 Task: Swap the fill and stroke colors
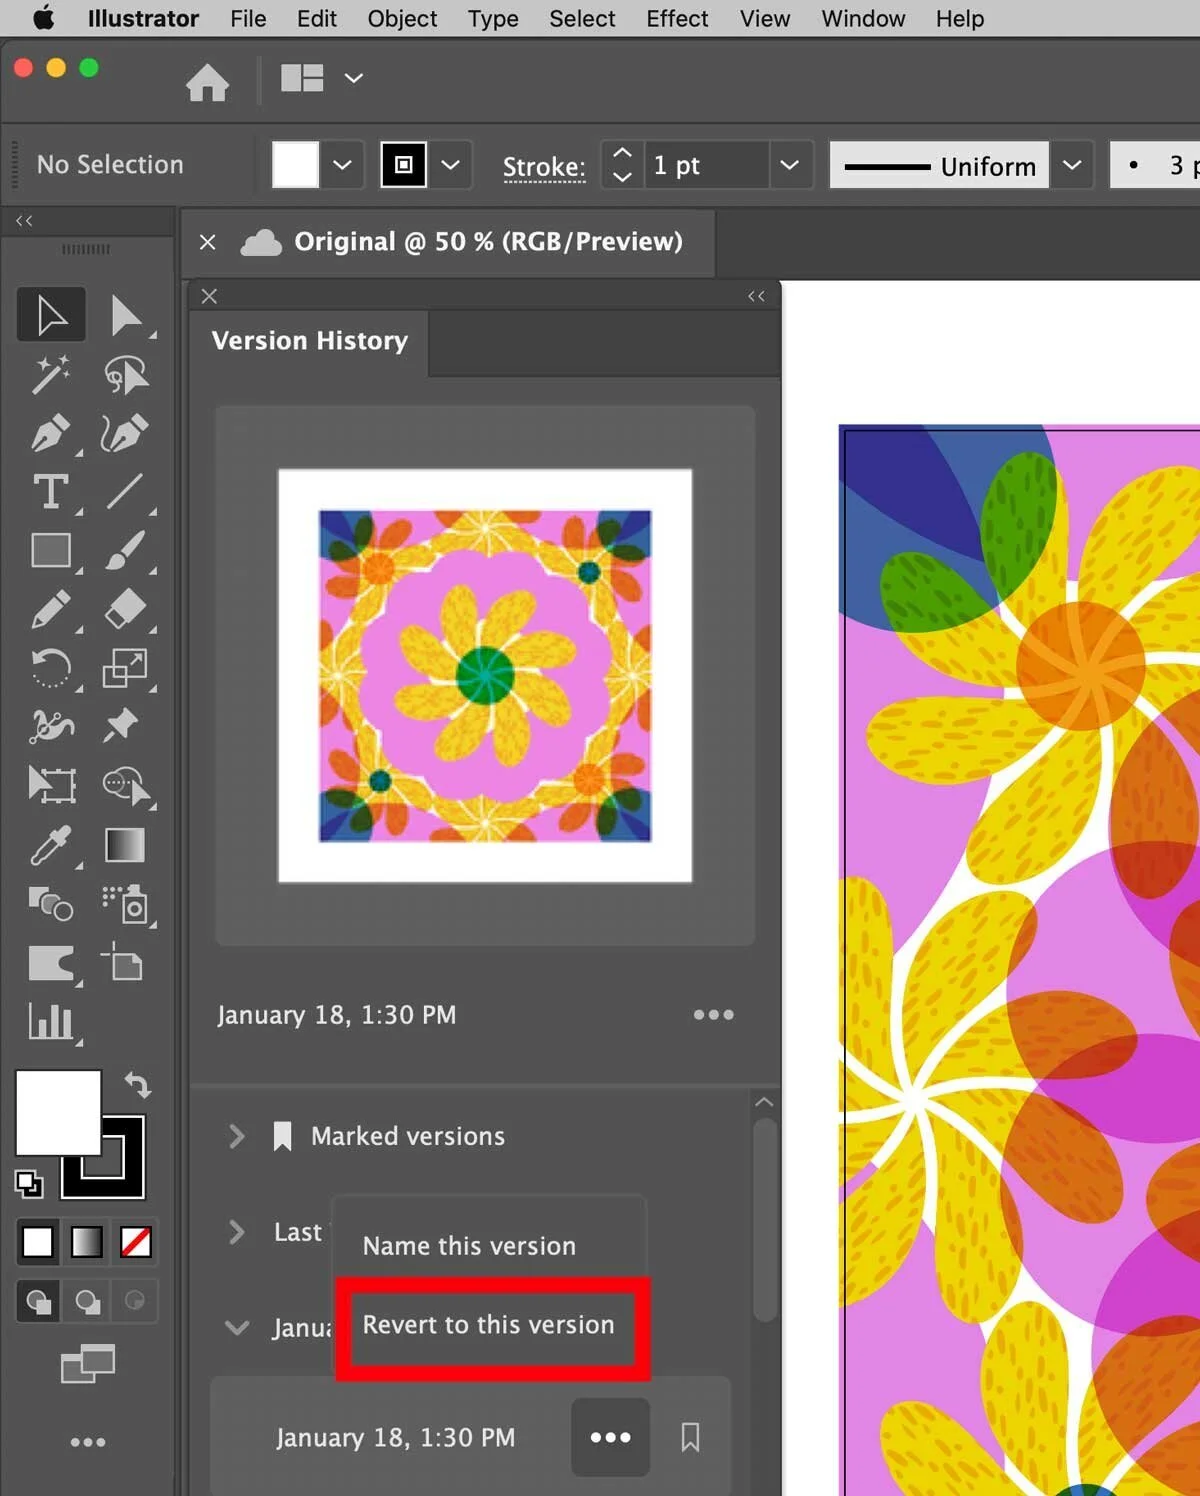[138, 1085]
